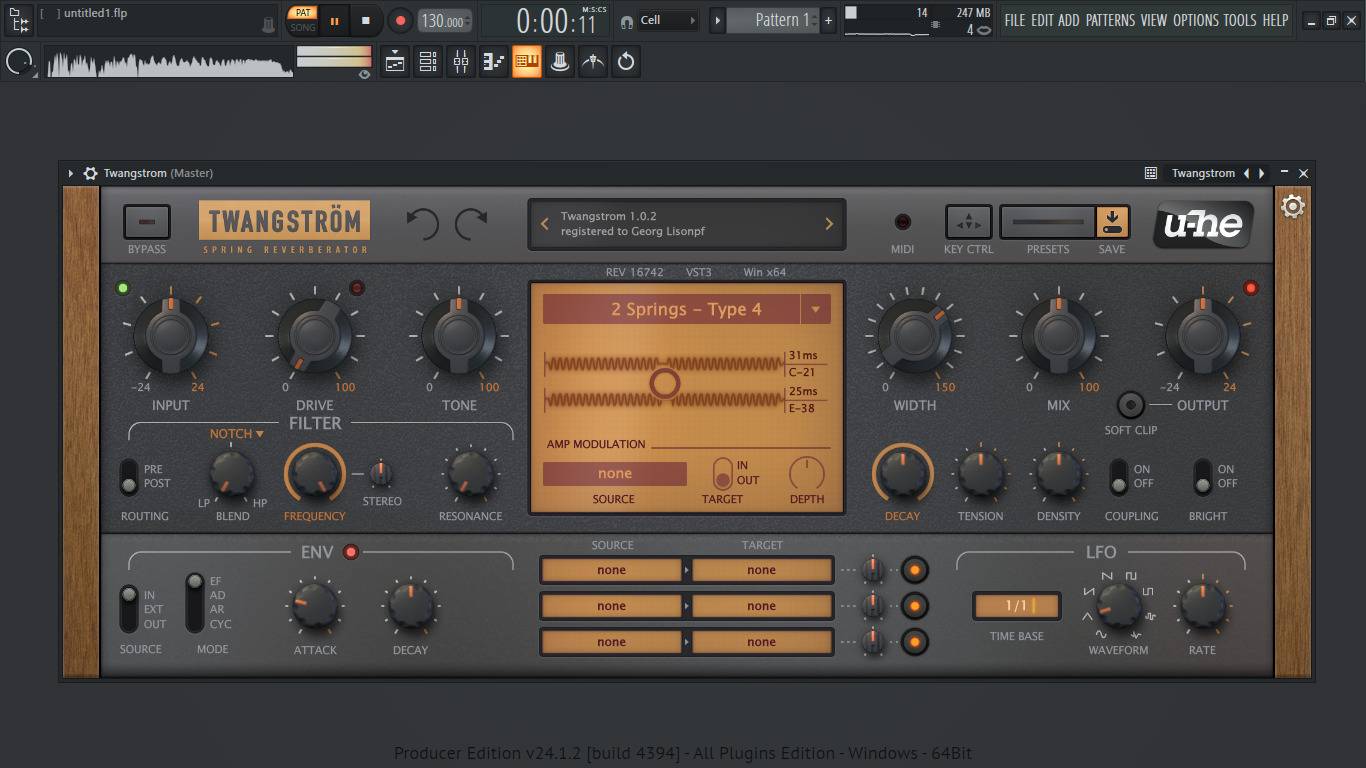Viewport: 1366px width, 768px height.
Task: Open the EDIT menu
Action: coord(1043,20)
